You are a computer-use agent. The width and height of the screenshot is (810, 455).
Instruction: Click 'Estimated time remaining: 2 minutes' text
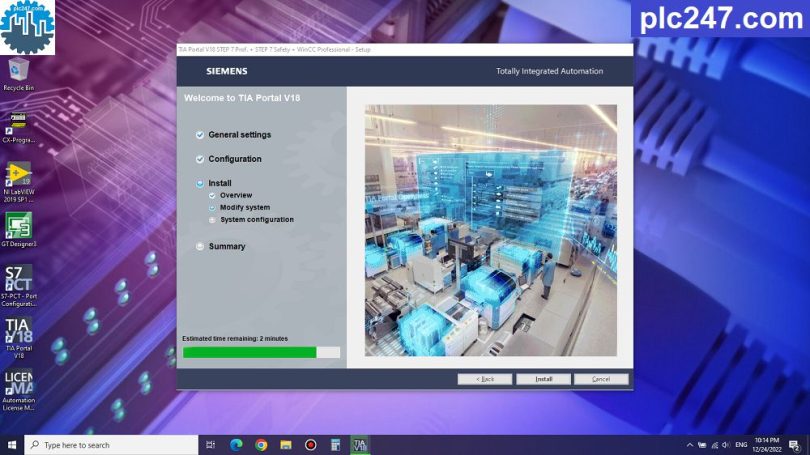pyautogui.click(x=235, y=339)
